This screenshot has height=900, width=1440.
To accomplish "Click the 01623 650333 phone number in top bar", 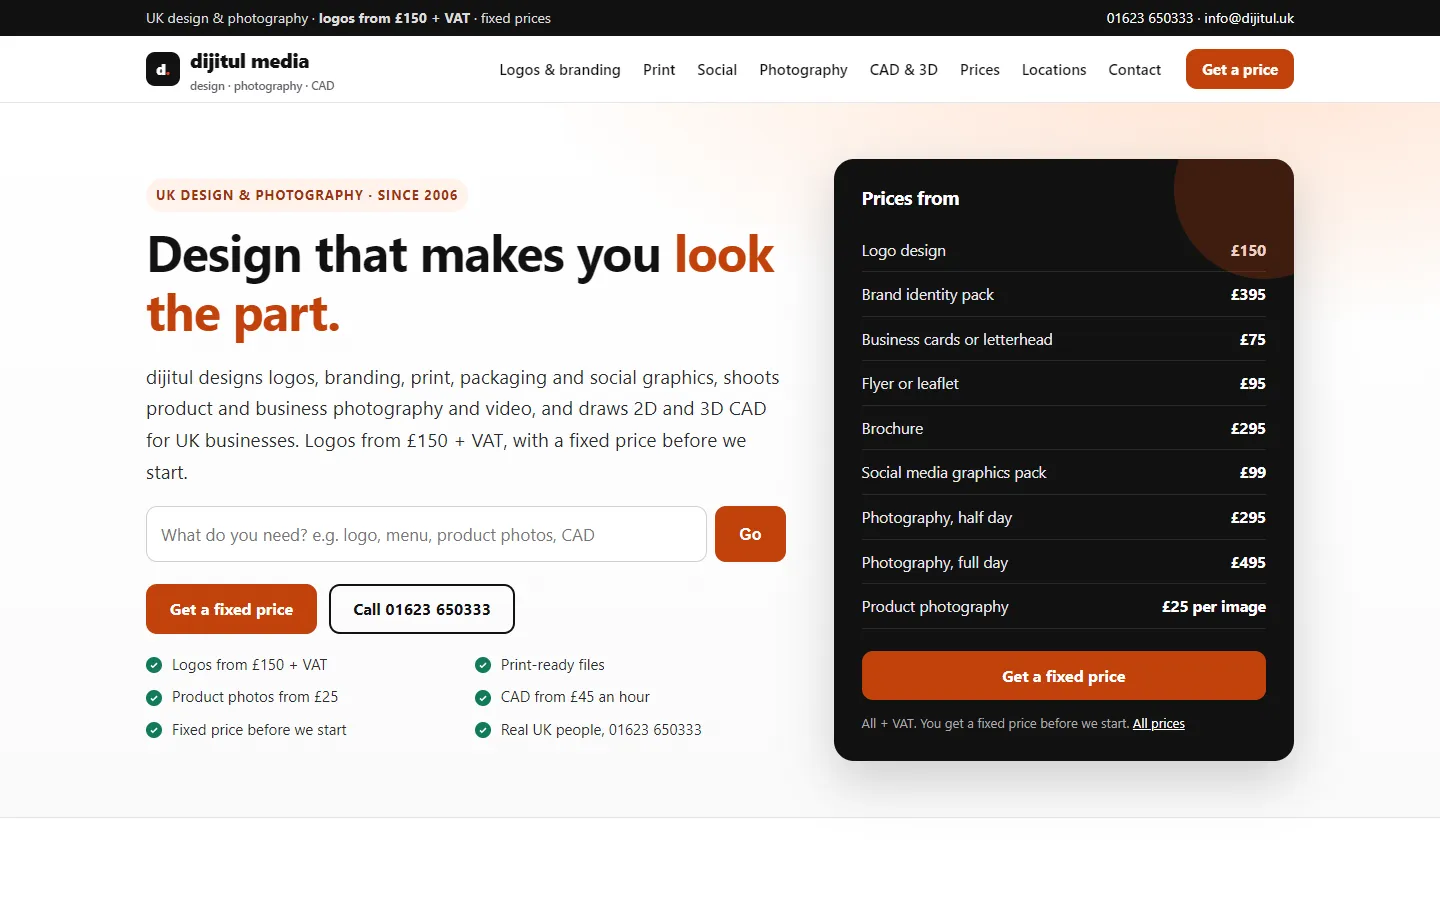I will tap(1150, 18).
